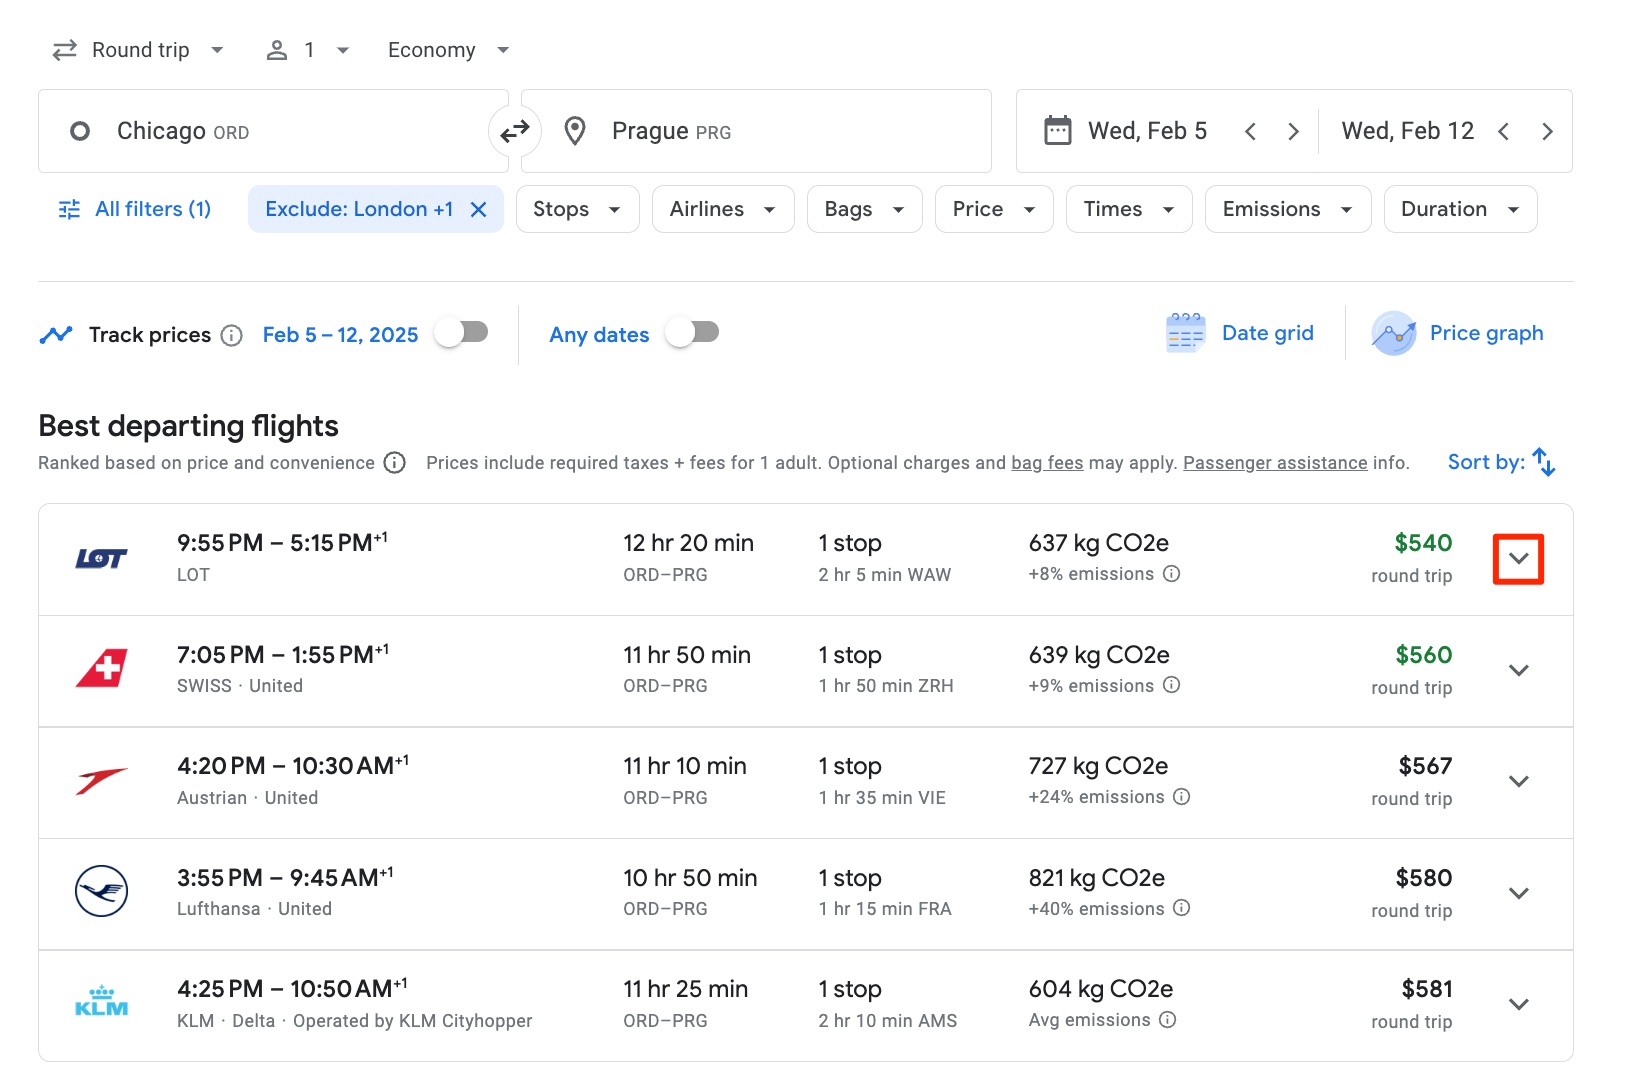Image resolution: width=1630 pixels, height=1084 pixels.
Task: Click the Sort by arrows icon
Action: [1543, 462]
